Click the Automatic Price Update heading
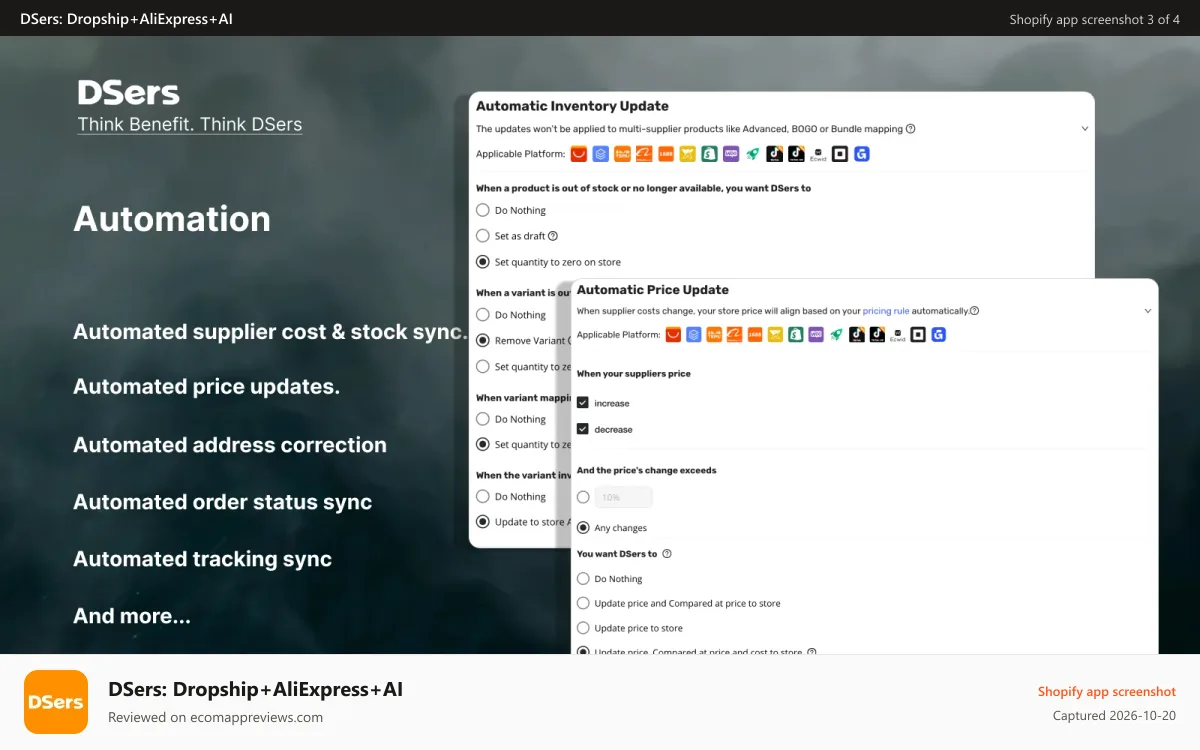 (653, 290)
